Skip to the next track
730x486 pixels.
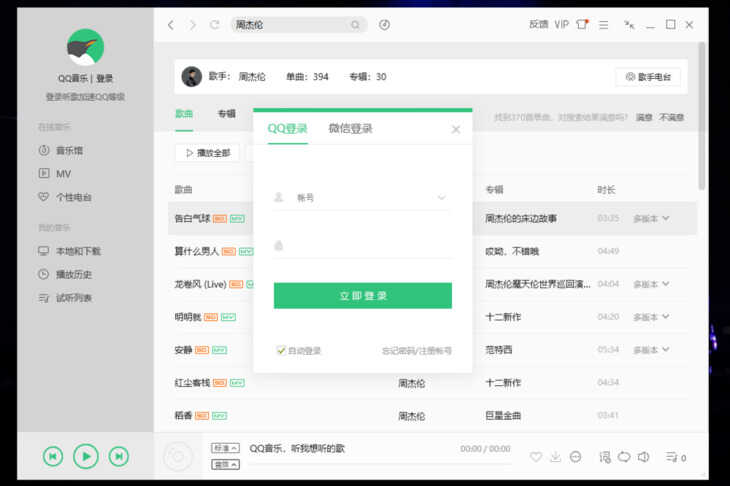tap(119, 456)
